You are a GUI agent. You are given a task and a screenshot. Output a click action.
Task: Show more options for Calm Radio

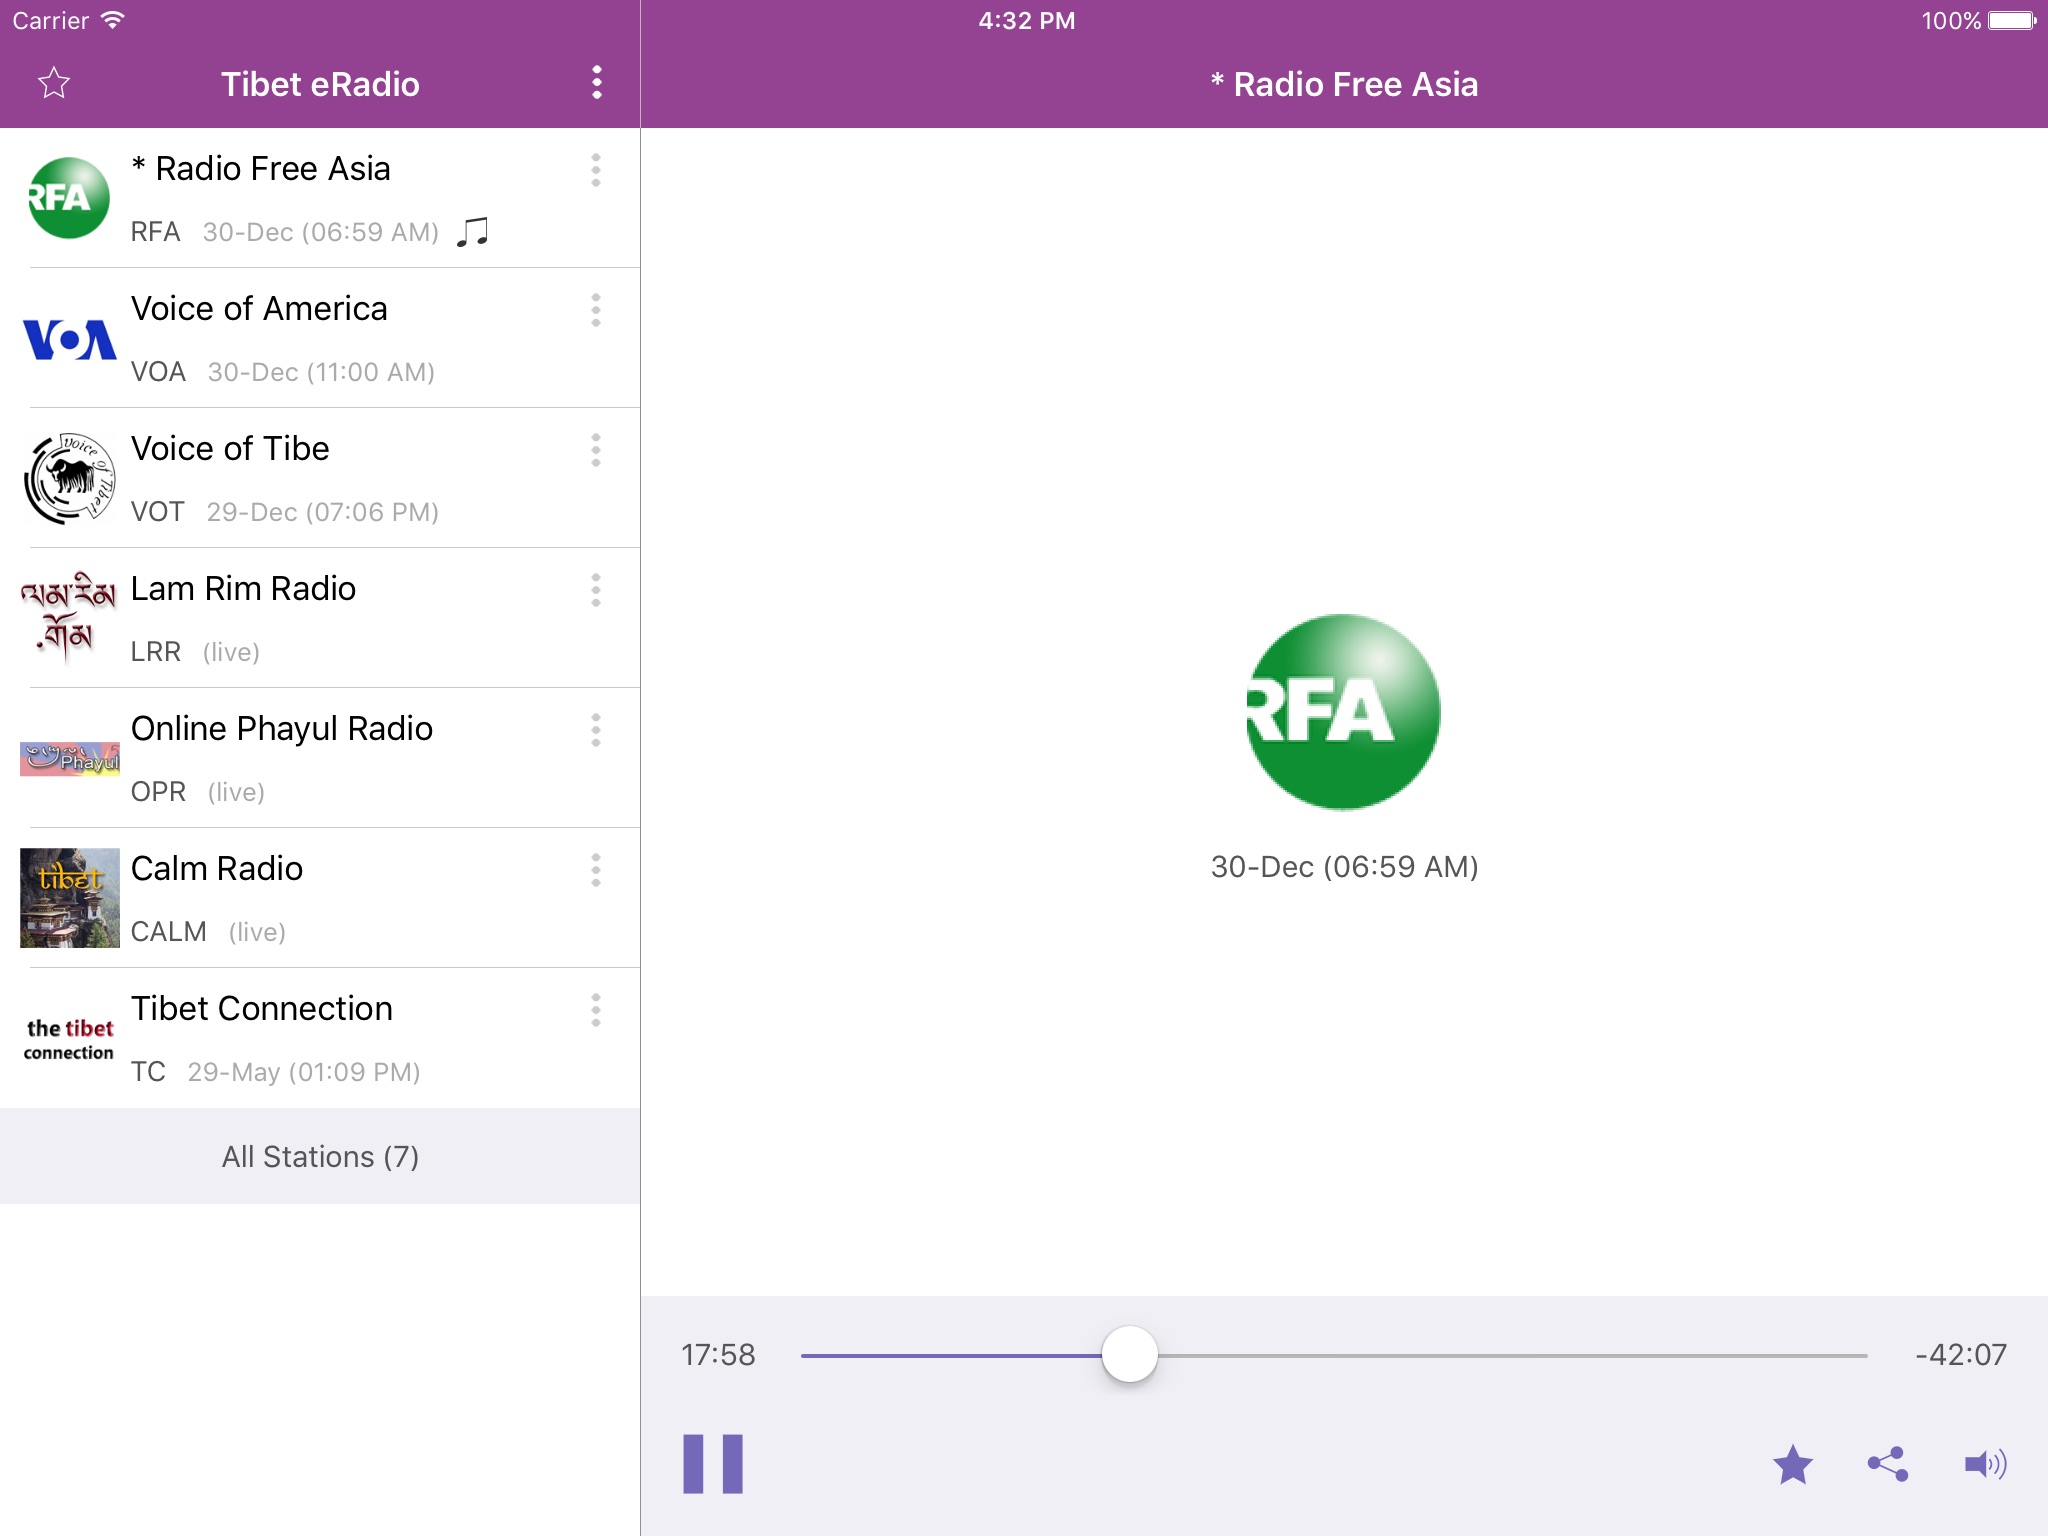coord(596,871)
